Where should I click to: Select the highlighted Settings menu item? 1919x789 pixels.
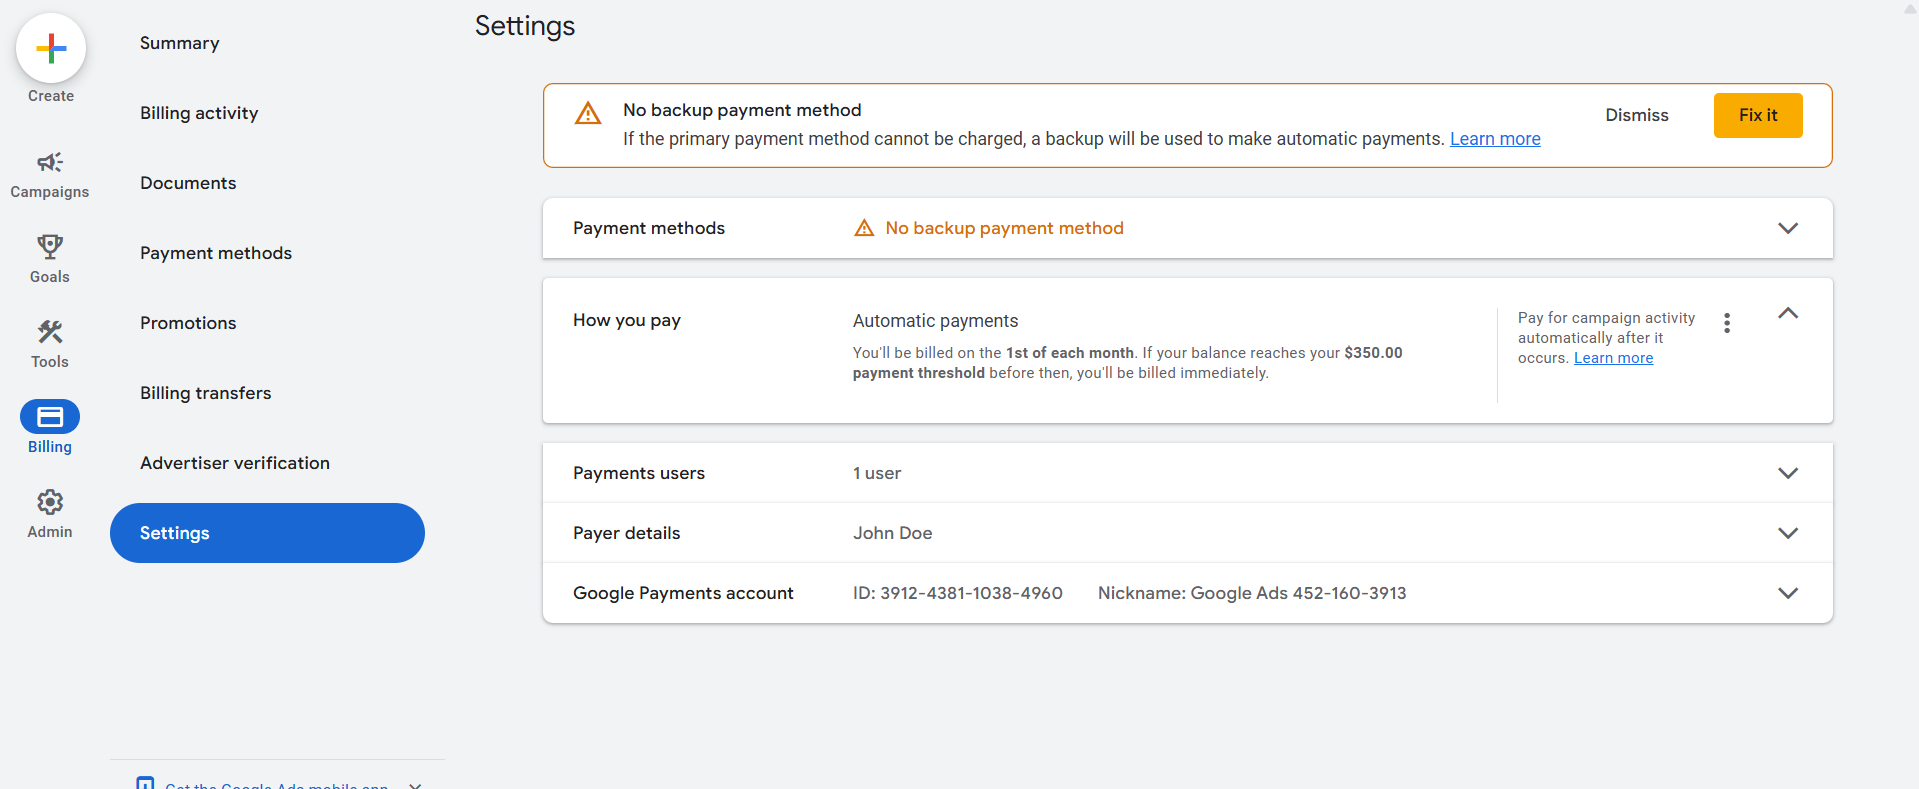[x=267, y=533]
